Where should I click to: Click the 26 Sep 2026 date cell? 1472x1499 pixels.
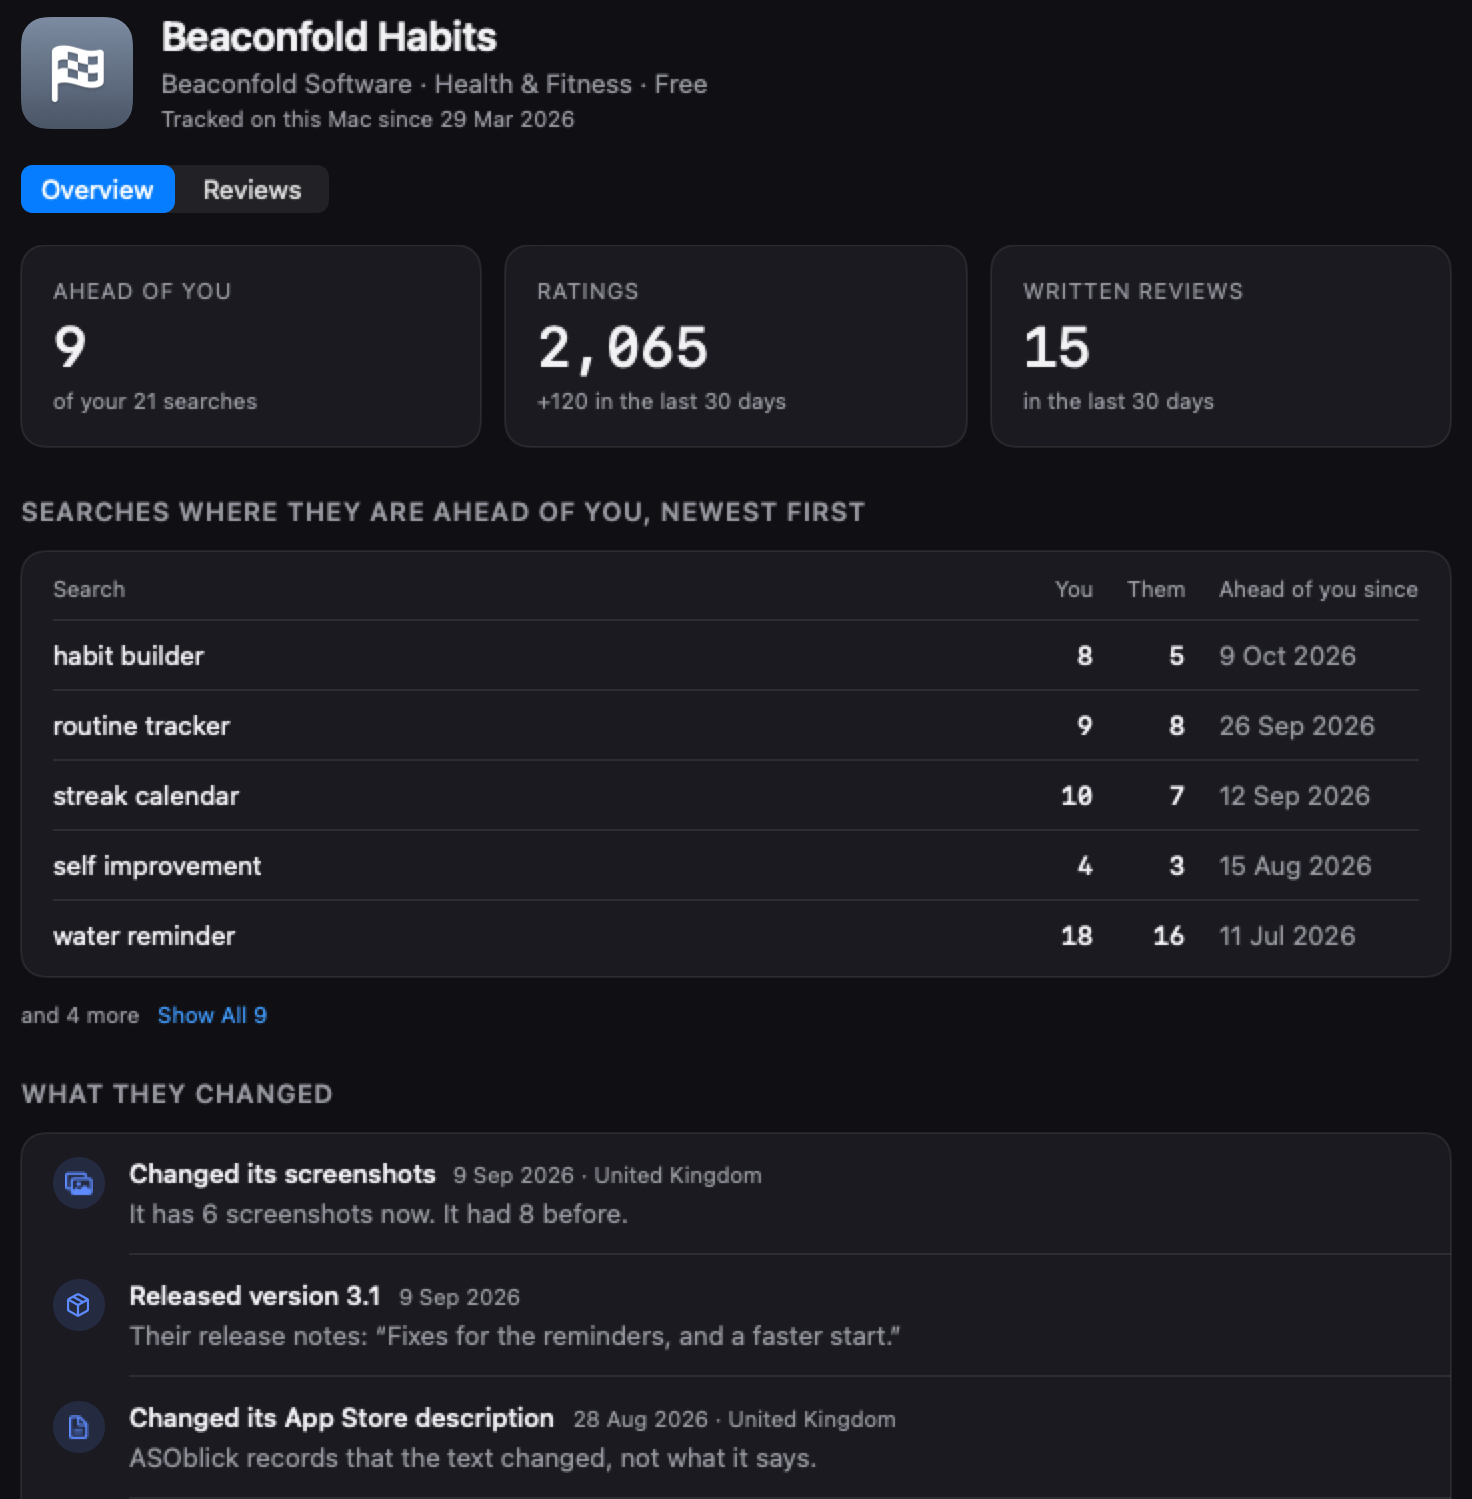coord(1296,725)
